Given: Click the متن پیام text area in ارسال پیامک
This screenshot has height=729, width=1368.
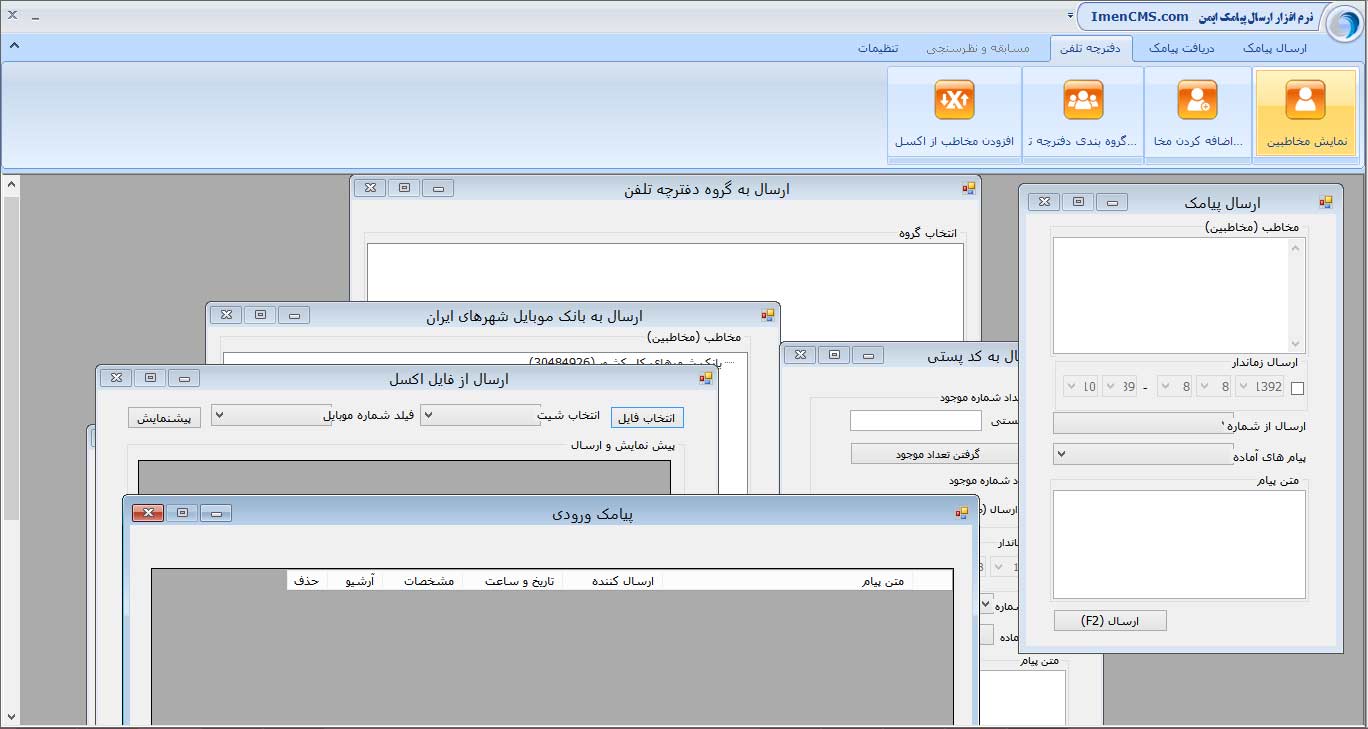Looking at the screenshot, I should [1179, 544].
